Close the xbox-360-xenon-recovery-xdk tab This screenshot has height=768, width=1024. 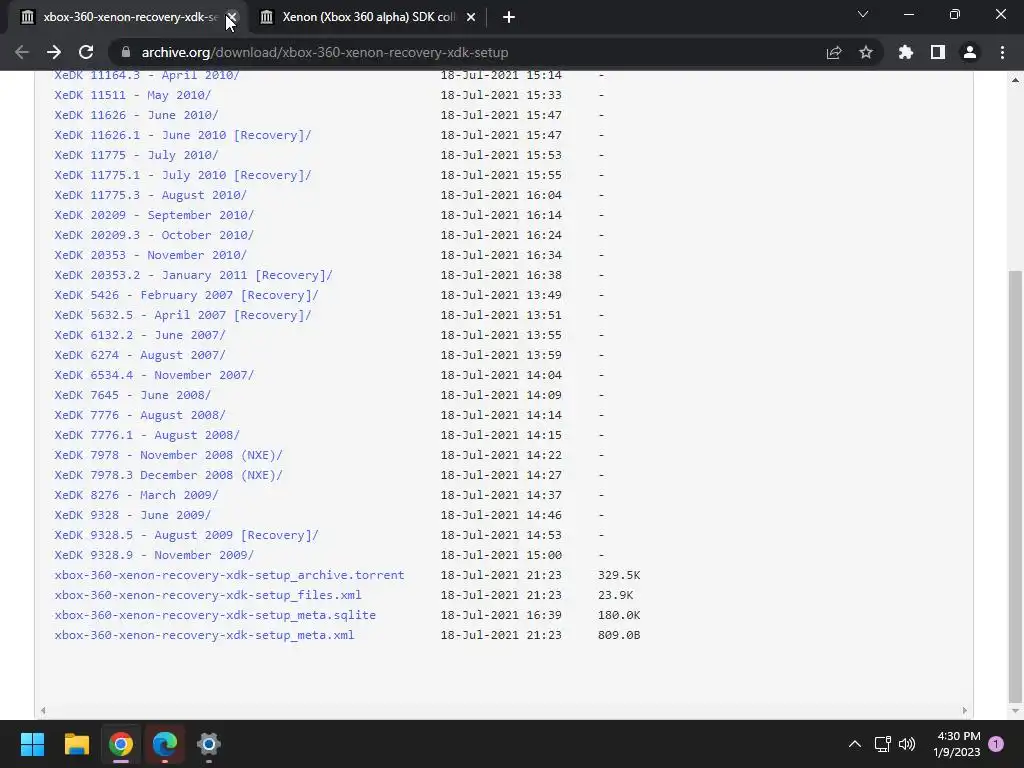click(232, 17)
